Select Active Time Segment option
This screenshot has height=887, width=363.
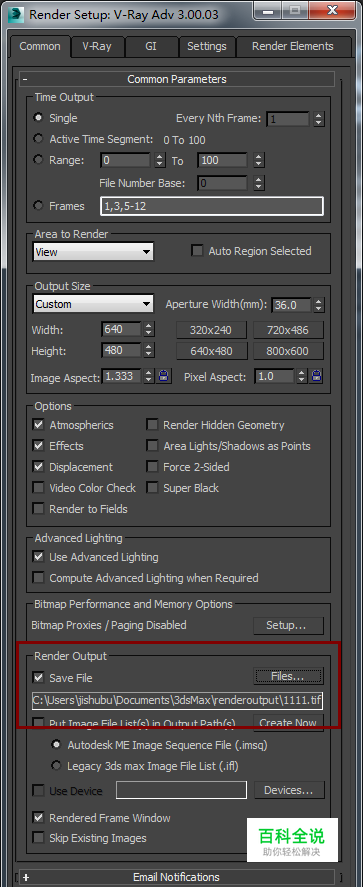[x=38, y=139]
